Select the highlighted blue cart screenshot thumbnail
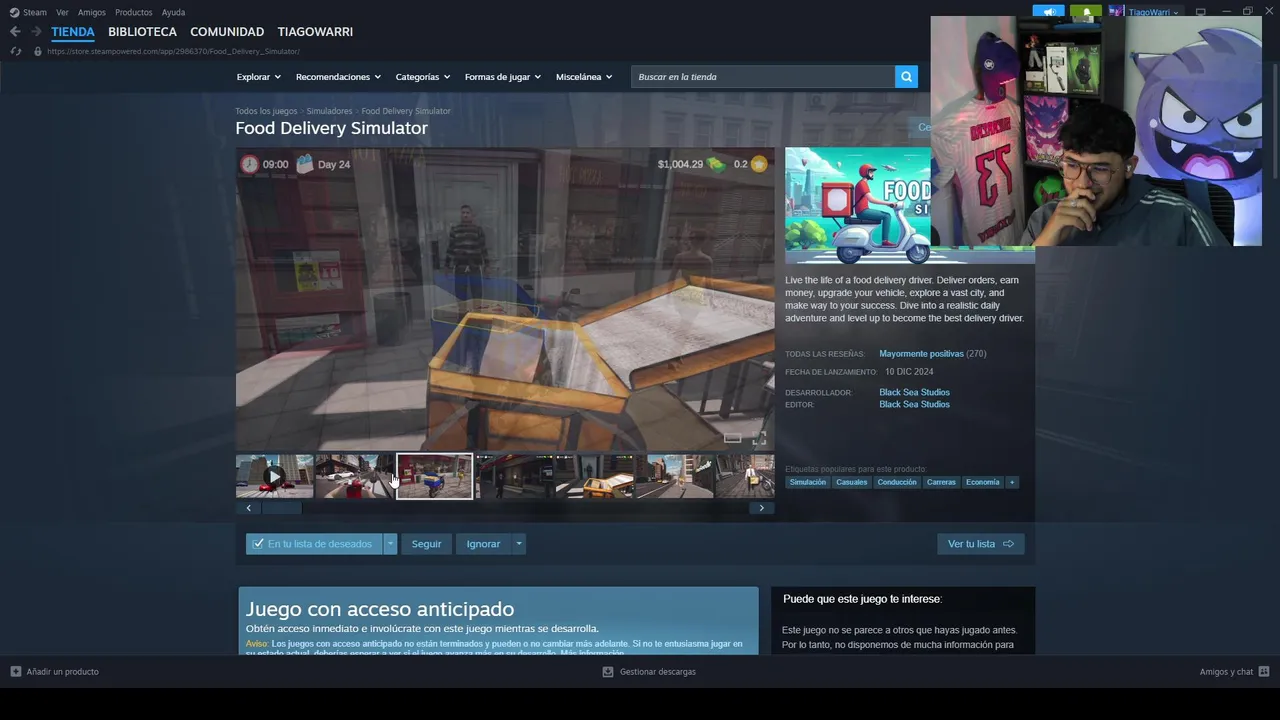This screenshot has width=1280, height=720. 434,476
